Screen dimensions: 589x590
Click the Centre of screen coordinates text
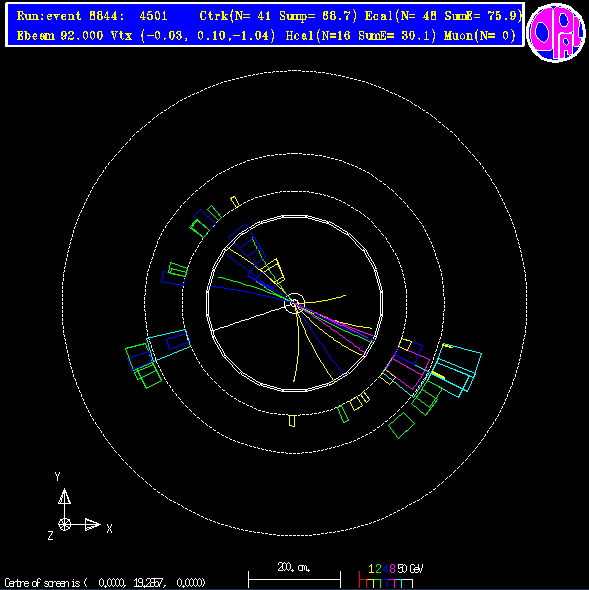coord(105,583)
